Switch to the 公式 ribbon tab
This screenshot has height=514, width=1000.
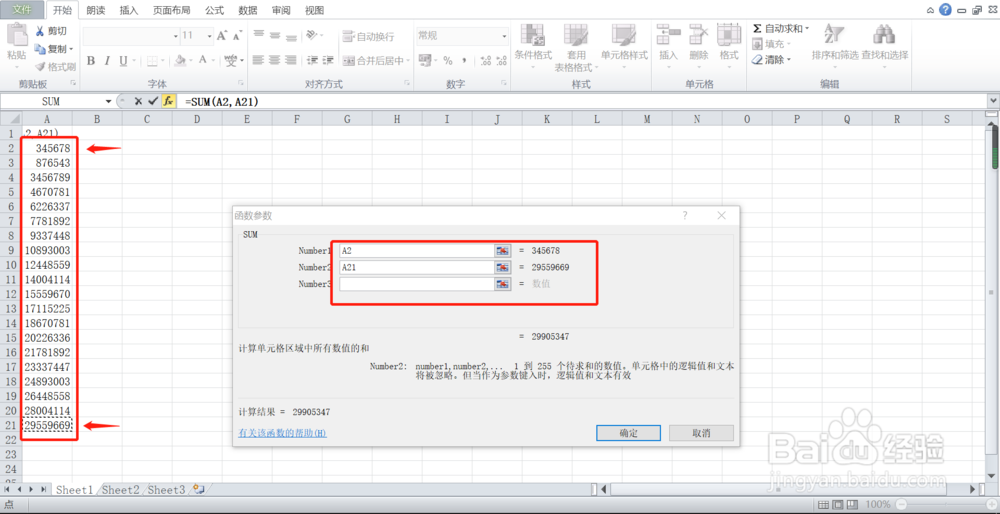(x=214, y=10)
